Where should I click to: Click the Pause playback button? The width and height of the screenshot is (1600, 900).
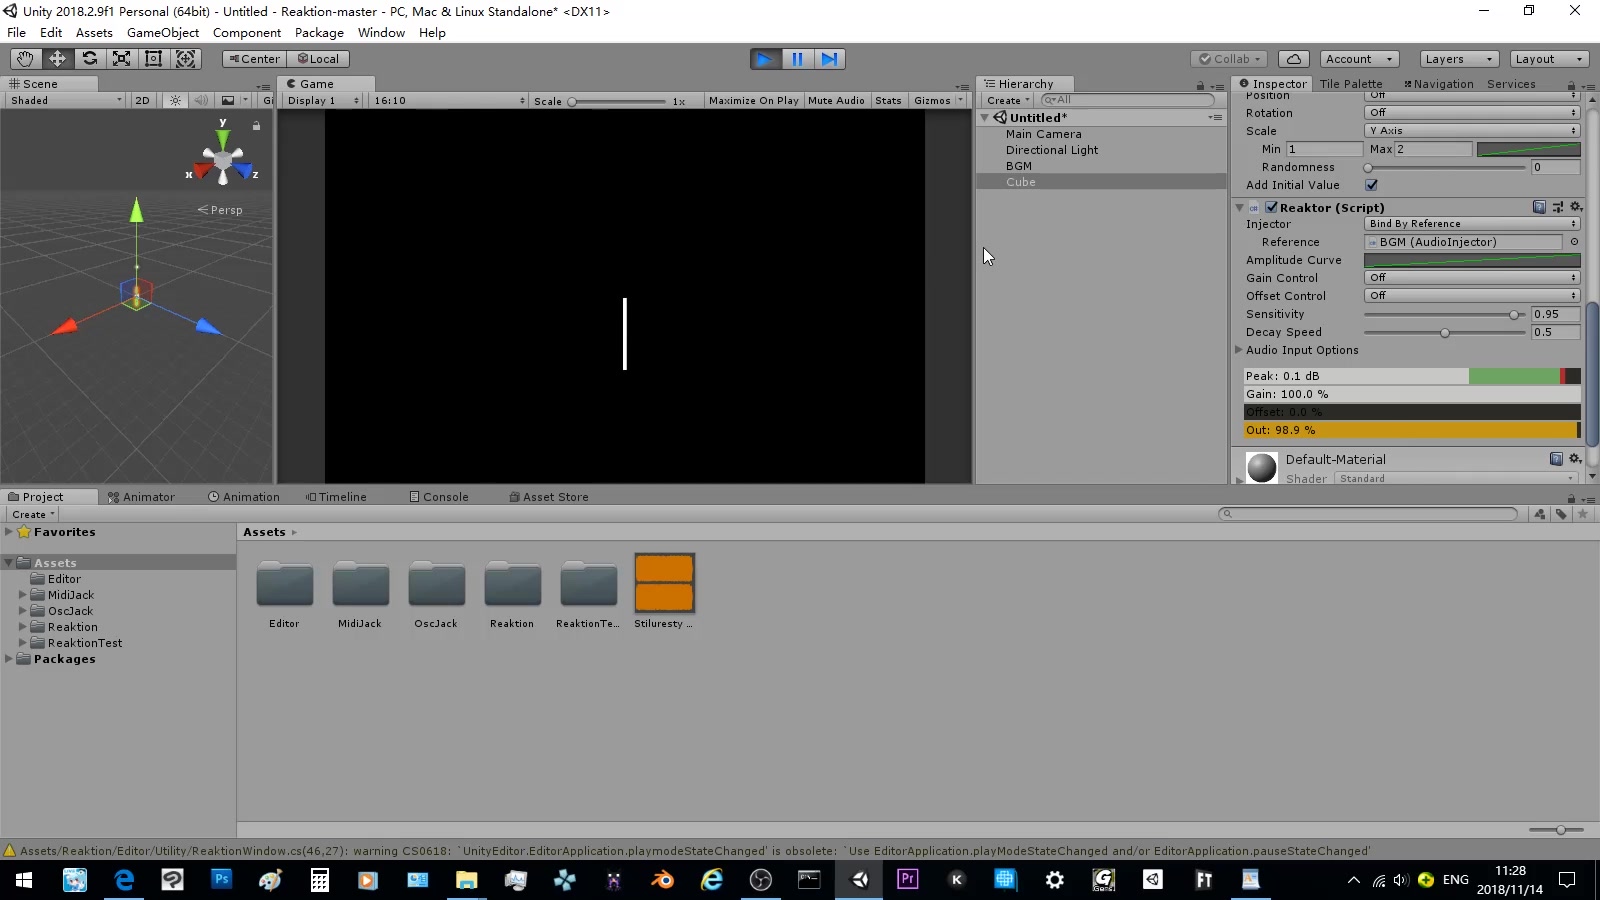point(797,58)
